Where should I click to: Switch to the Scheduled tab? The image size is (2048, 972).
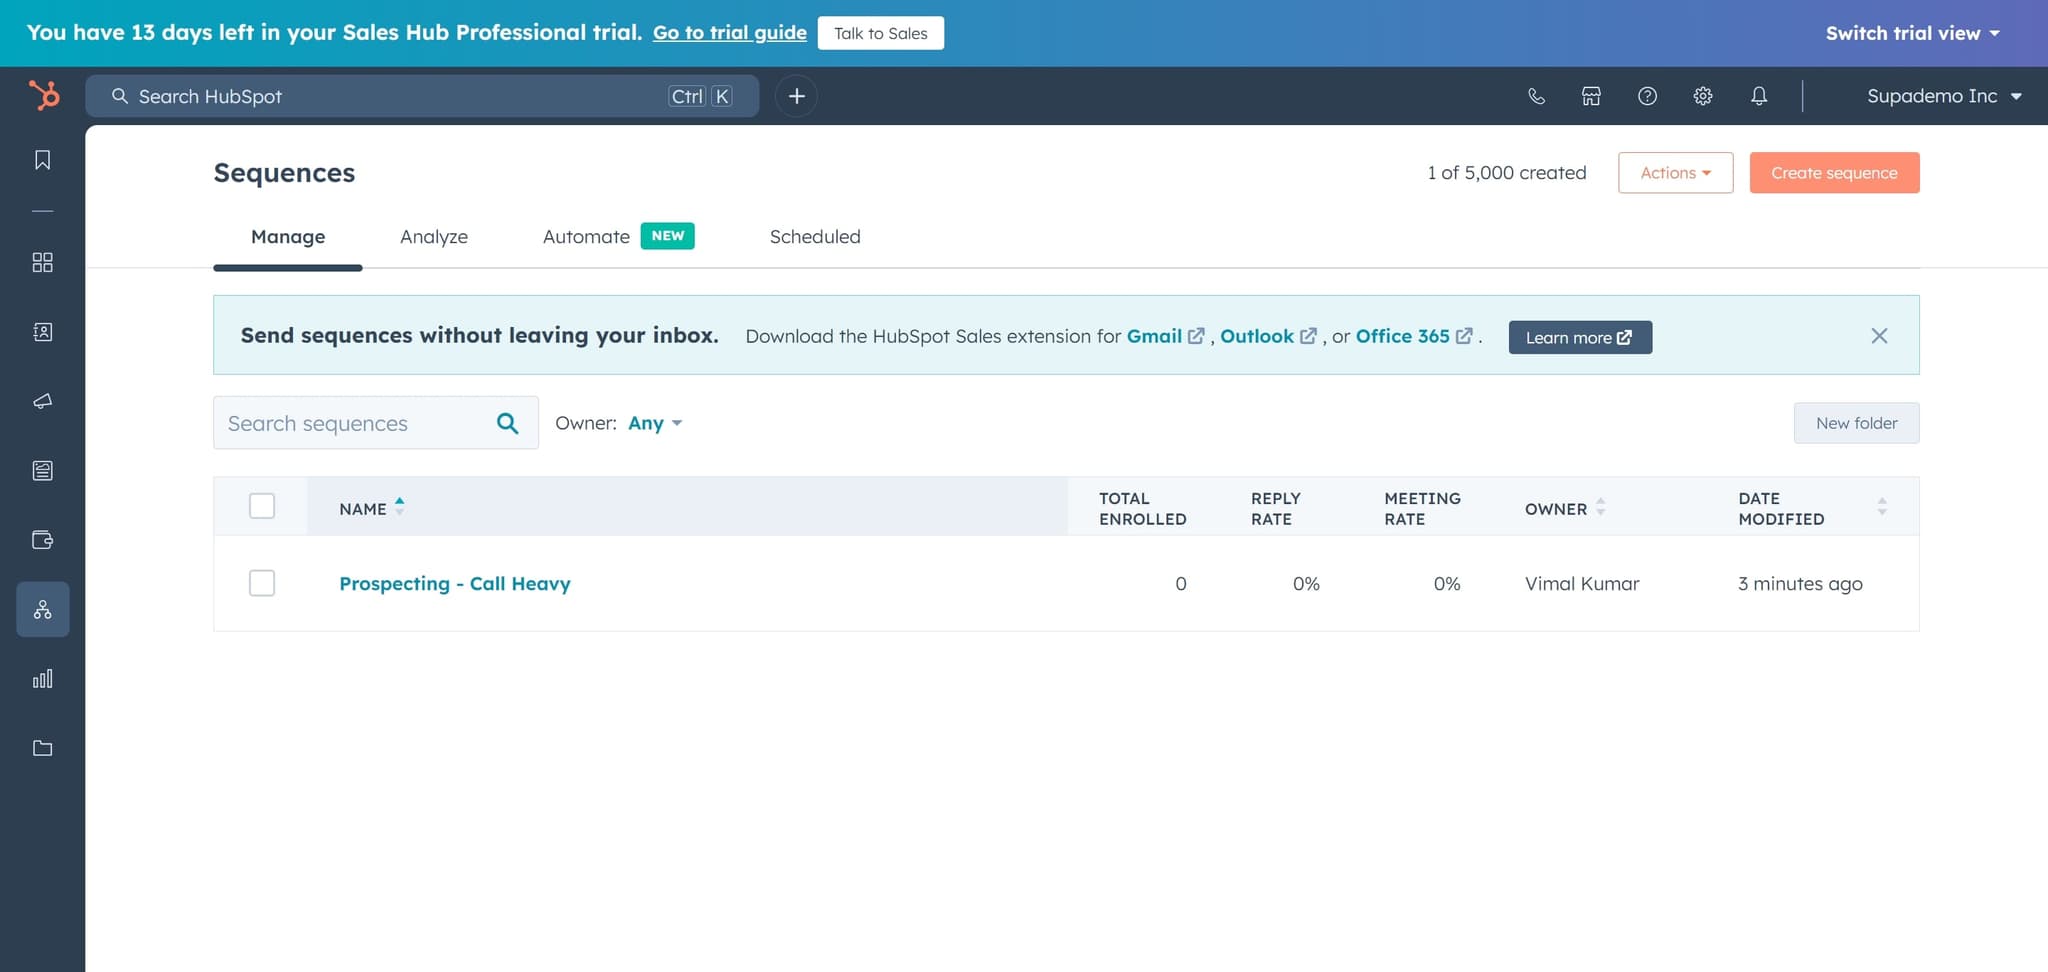[x=814, y=237]
